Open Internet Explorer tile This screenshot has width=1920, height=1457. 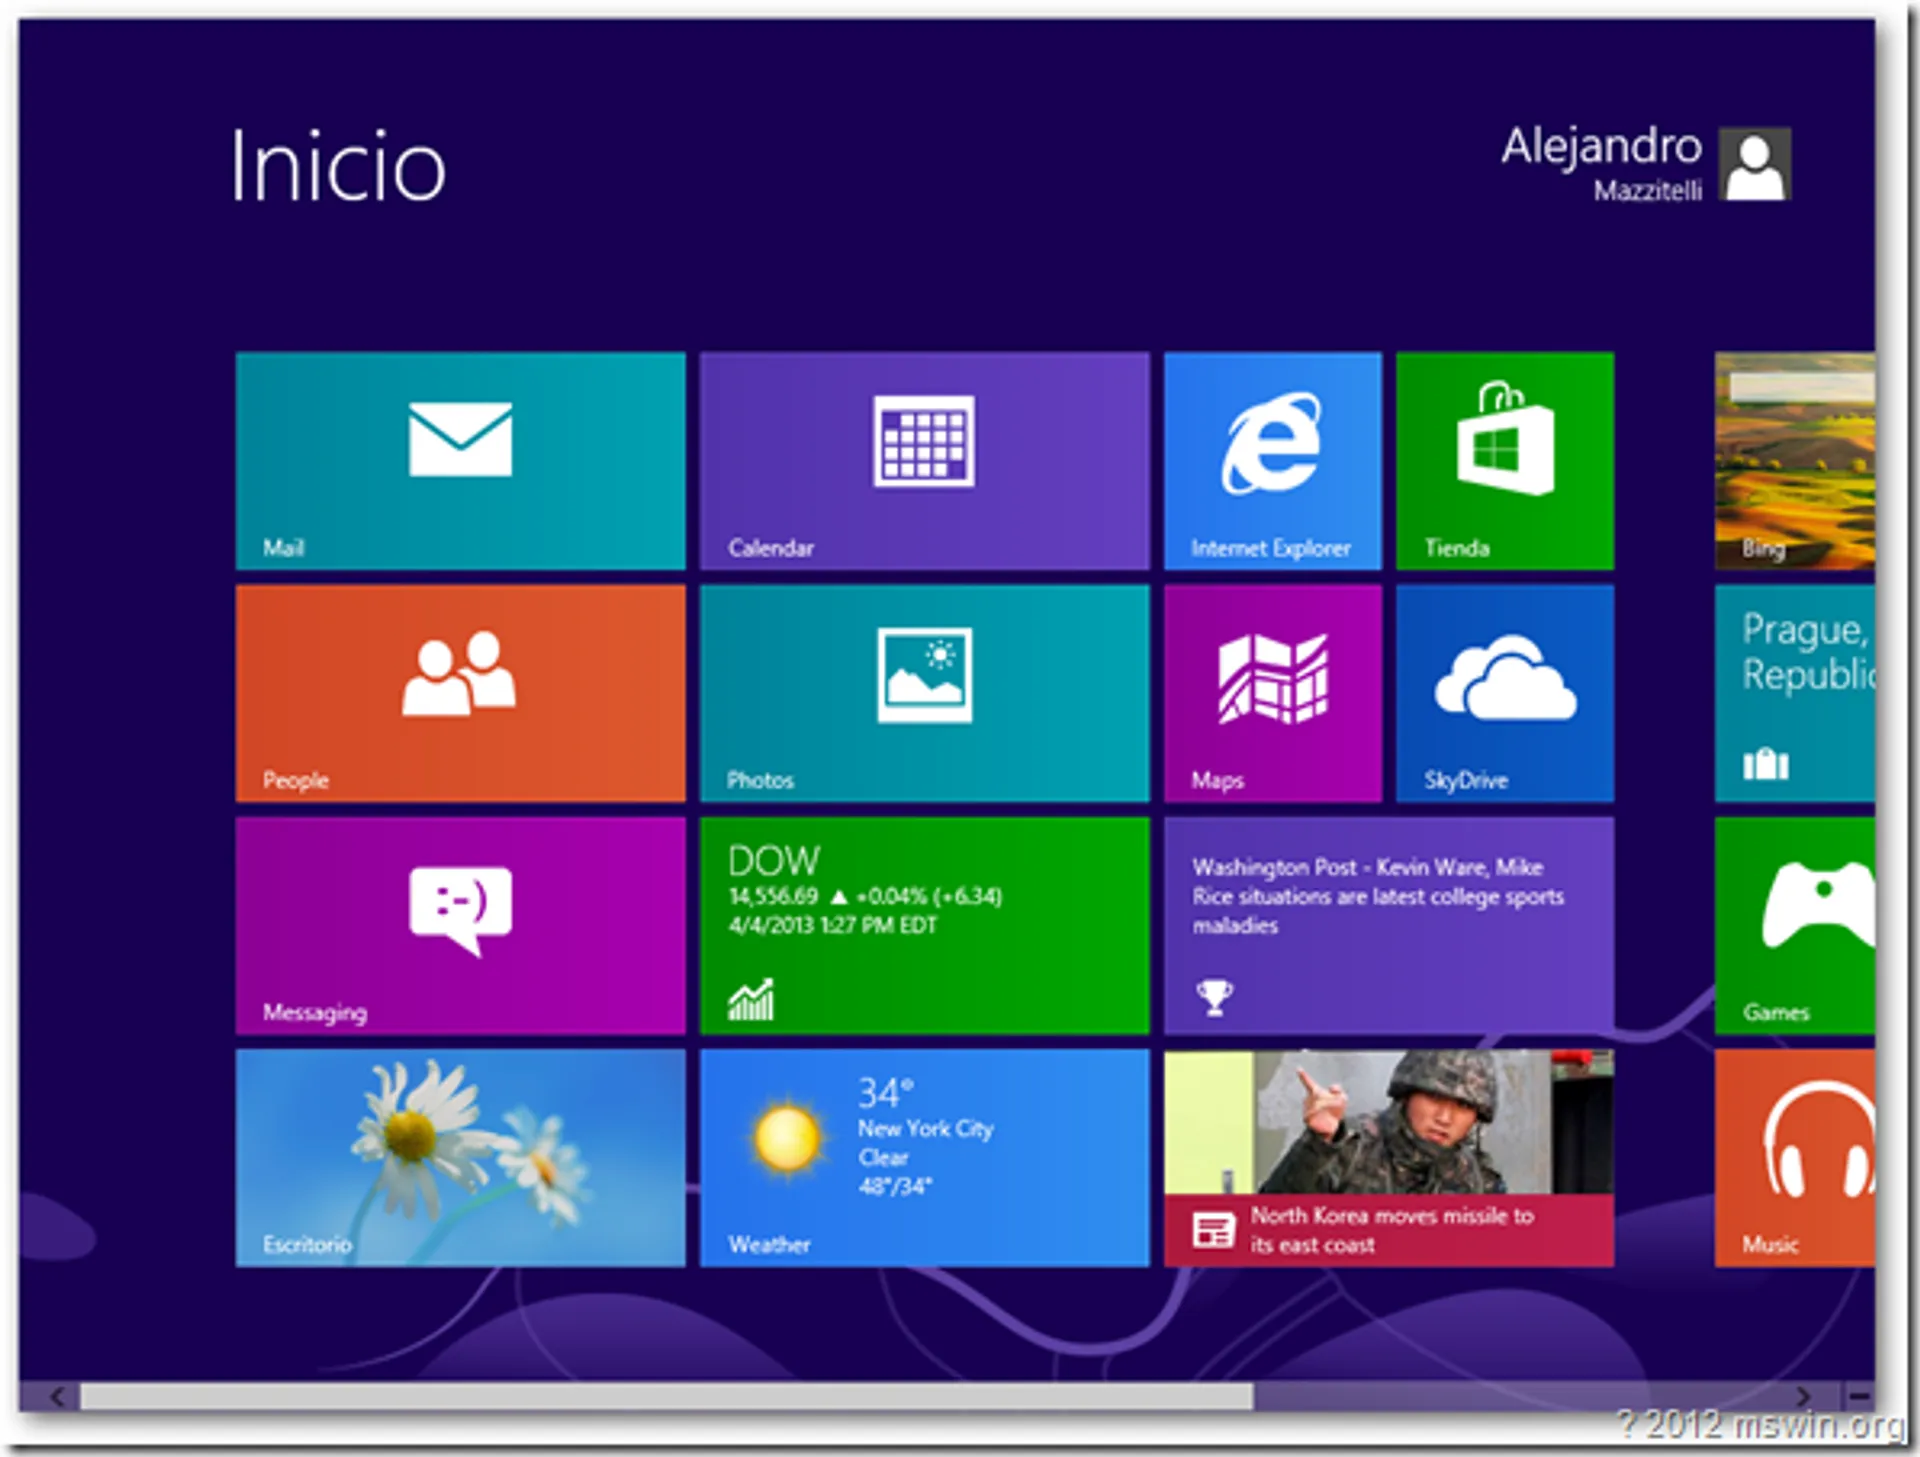1272,461
